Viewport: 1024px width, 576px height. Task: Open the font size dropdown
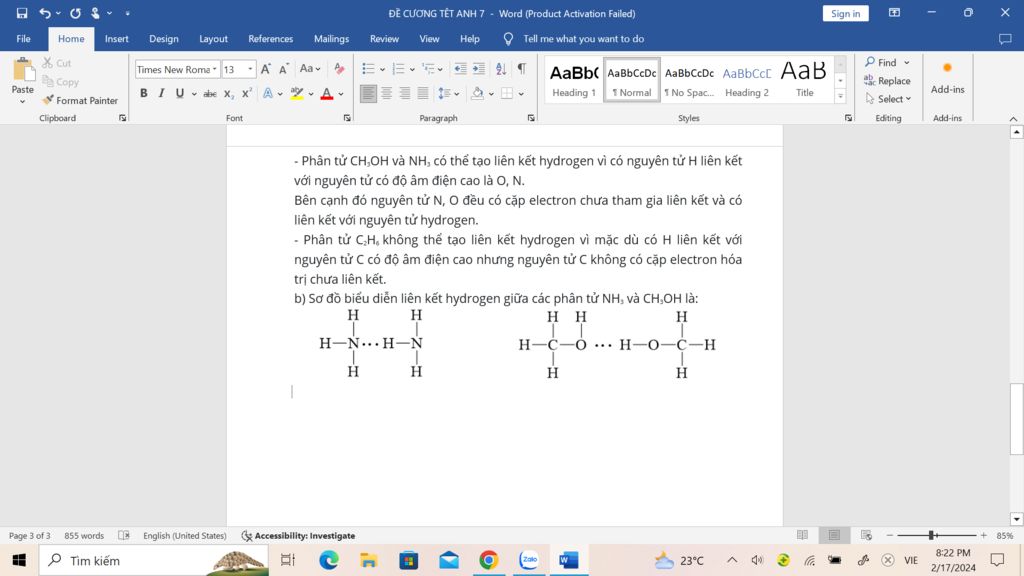(250, 69)
